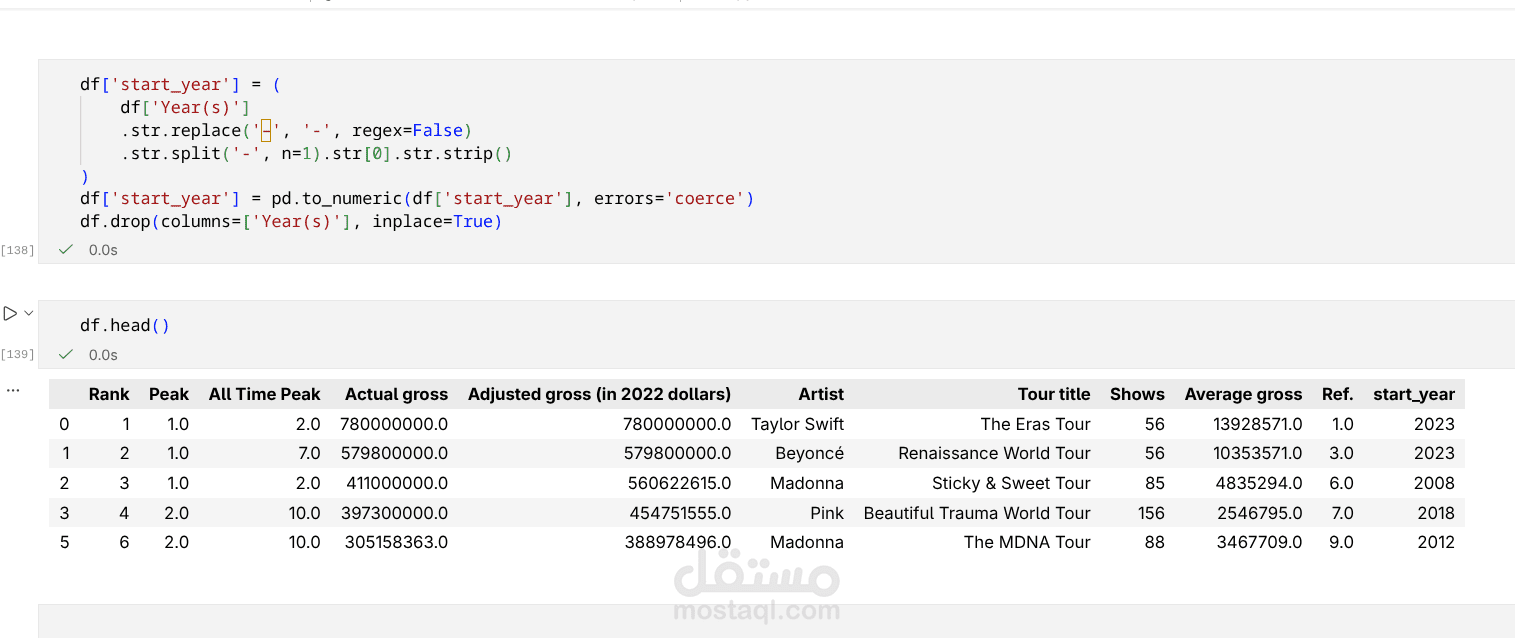Select the Taylor Swift table cell
The image size is (1515, 638).
tap(797, 424)
